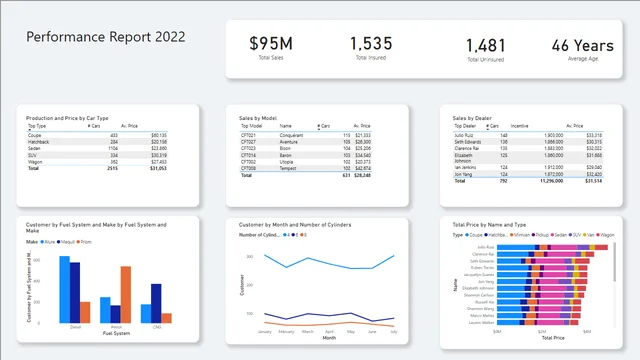
Task: Click the July label on Month axis
Action: pos(393,332)
